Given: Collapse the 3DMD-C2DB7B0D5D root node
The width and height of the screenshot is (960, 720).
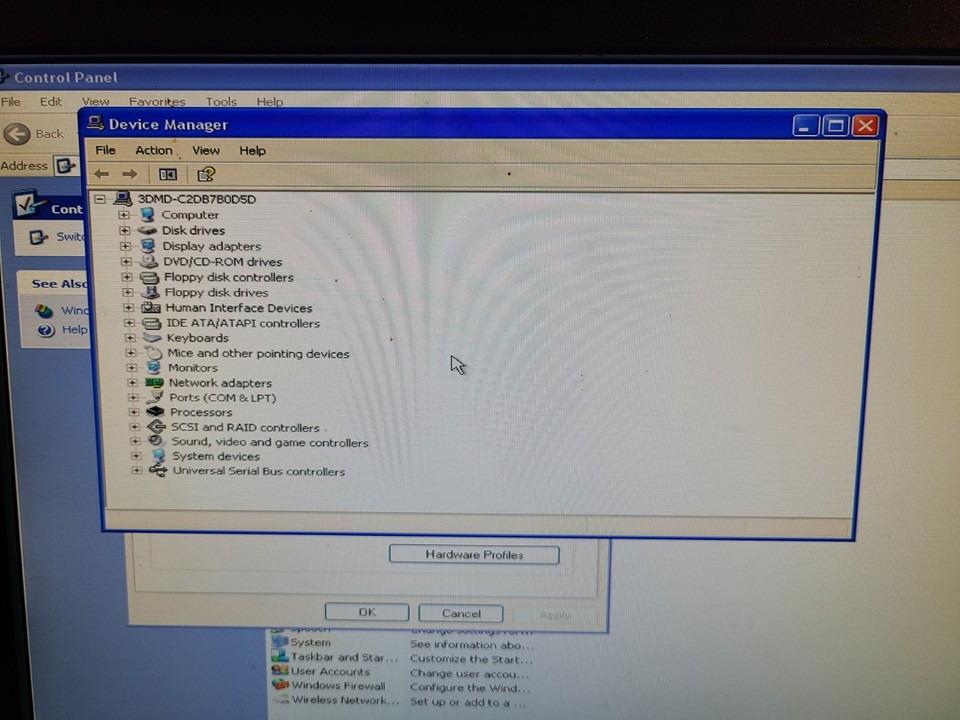Looking at the screenshot, I should click(99, 198).
